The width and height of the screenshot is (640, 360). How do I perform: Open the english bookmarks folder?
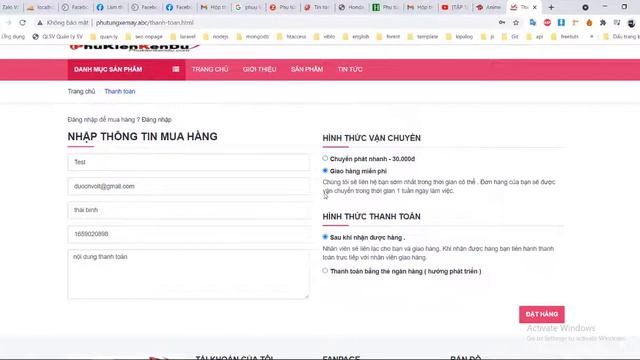(356, 37)
